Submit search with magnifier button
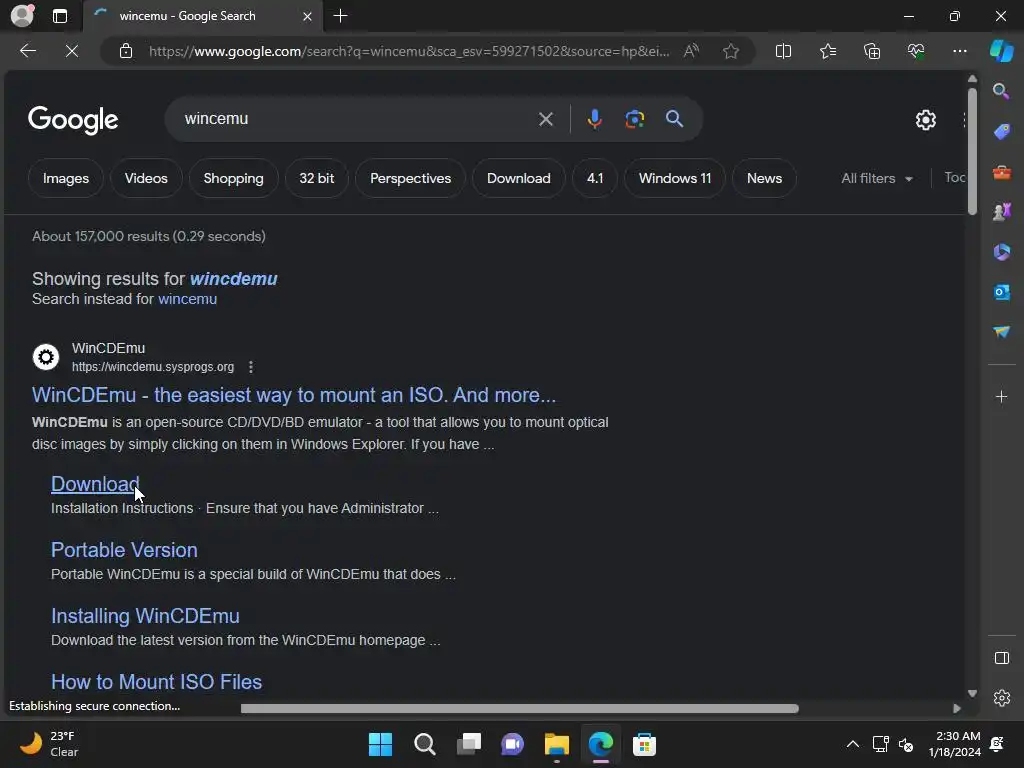 (674, 119)
